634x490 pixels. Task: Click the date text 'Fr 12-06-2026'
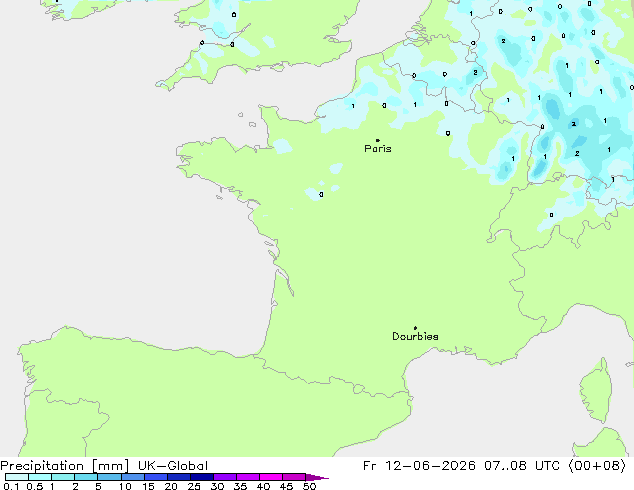(x=419, y=466)
